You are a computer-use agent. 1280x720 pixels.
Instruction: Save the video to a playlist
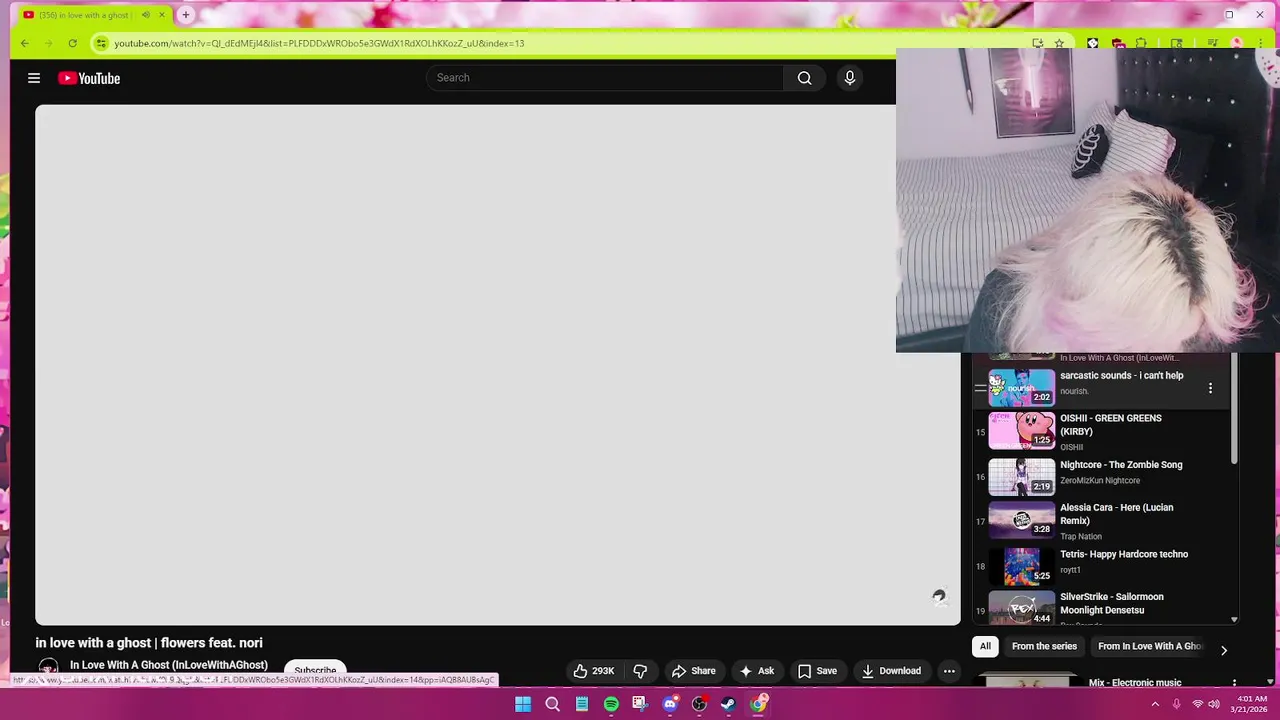817,671
